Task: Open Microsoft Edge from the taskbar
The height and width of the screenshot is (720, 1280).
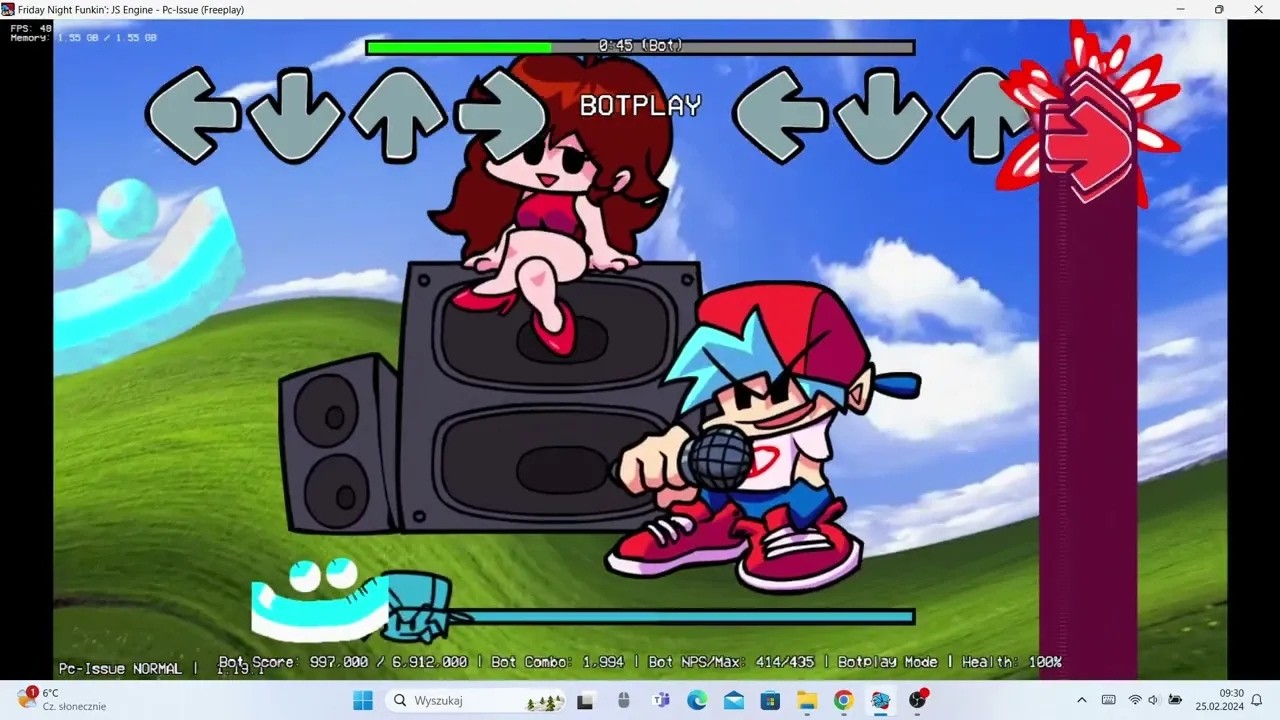Action: tap(697, 700)
